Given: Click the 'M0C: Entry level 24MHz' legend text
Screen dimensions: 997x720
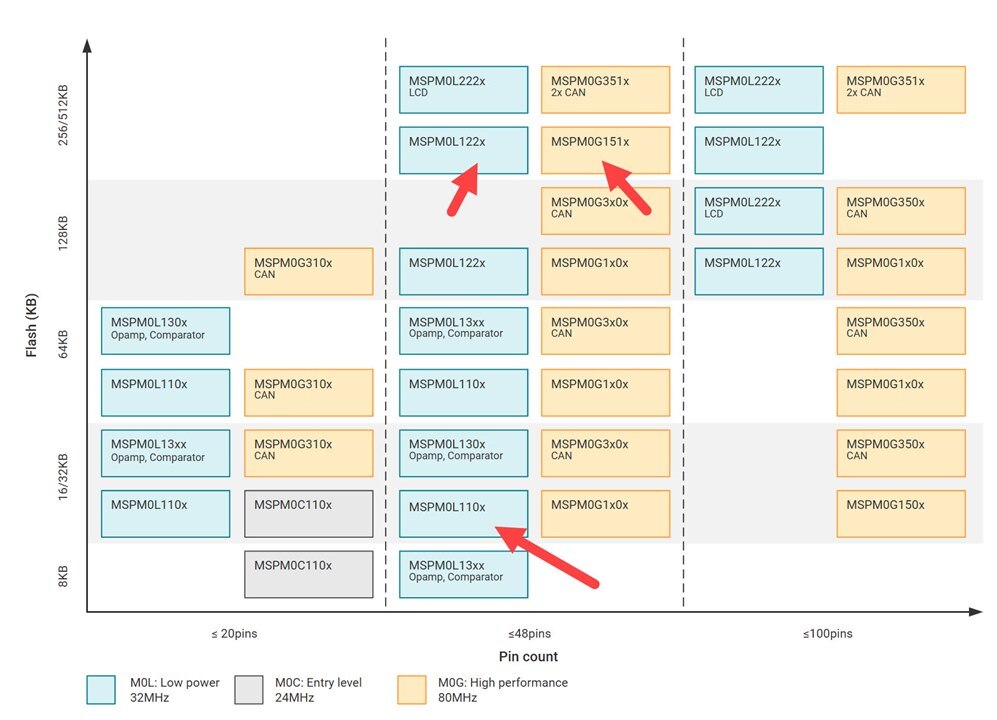Looking at the screenshot, I should (318, 690).
